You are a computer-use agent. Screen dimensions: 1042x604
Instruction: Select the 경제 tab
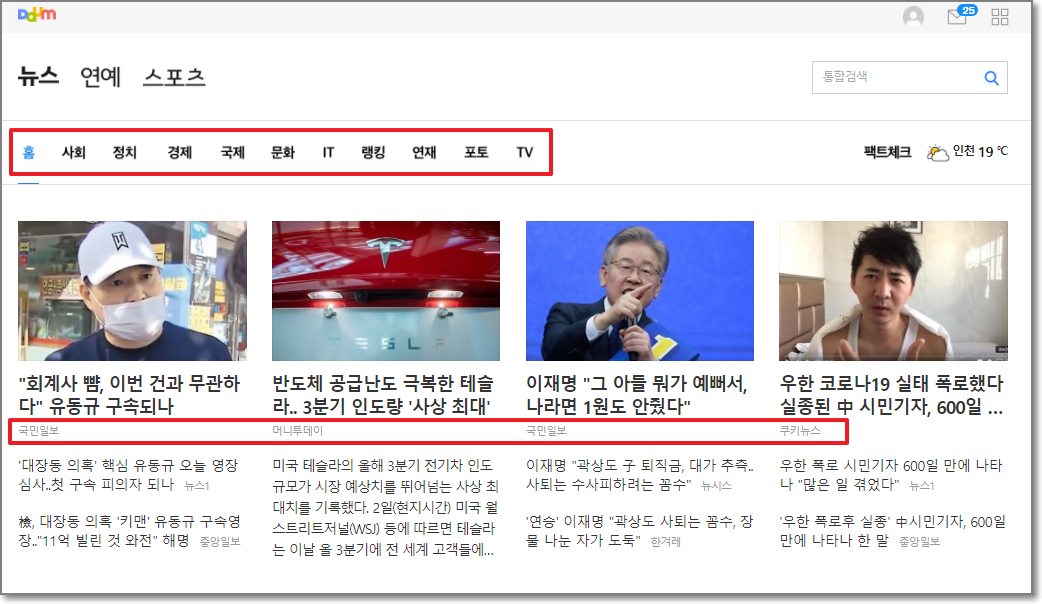click(179, 152)
